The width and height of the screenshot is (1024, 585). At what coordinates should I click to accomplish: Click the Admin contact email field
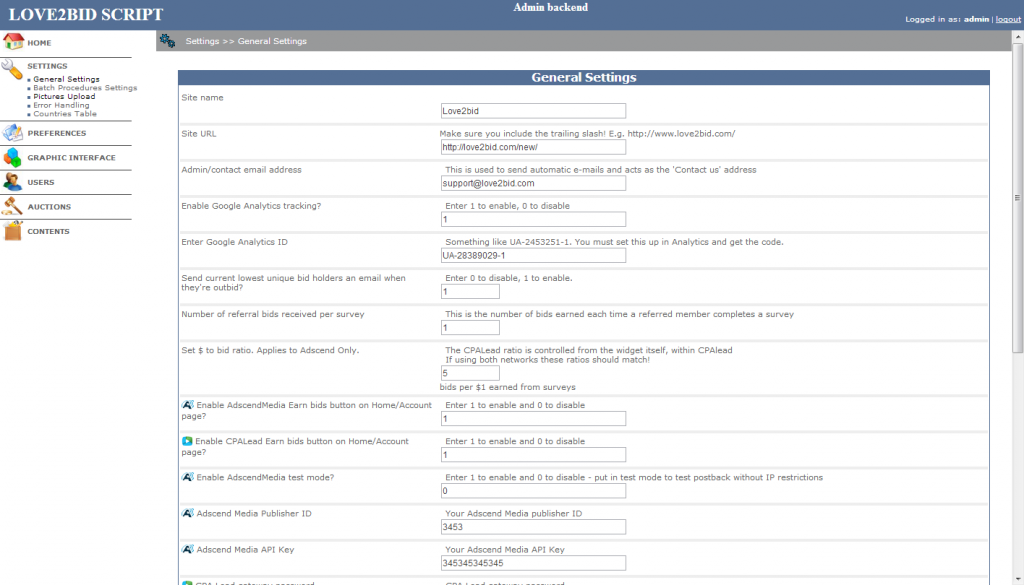click(x=533, y=183)
